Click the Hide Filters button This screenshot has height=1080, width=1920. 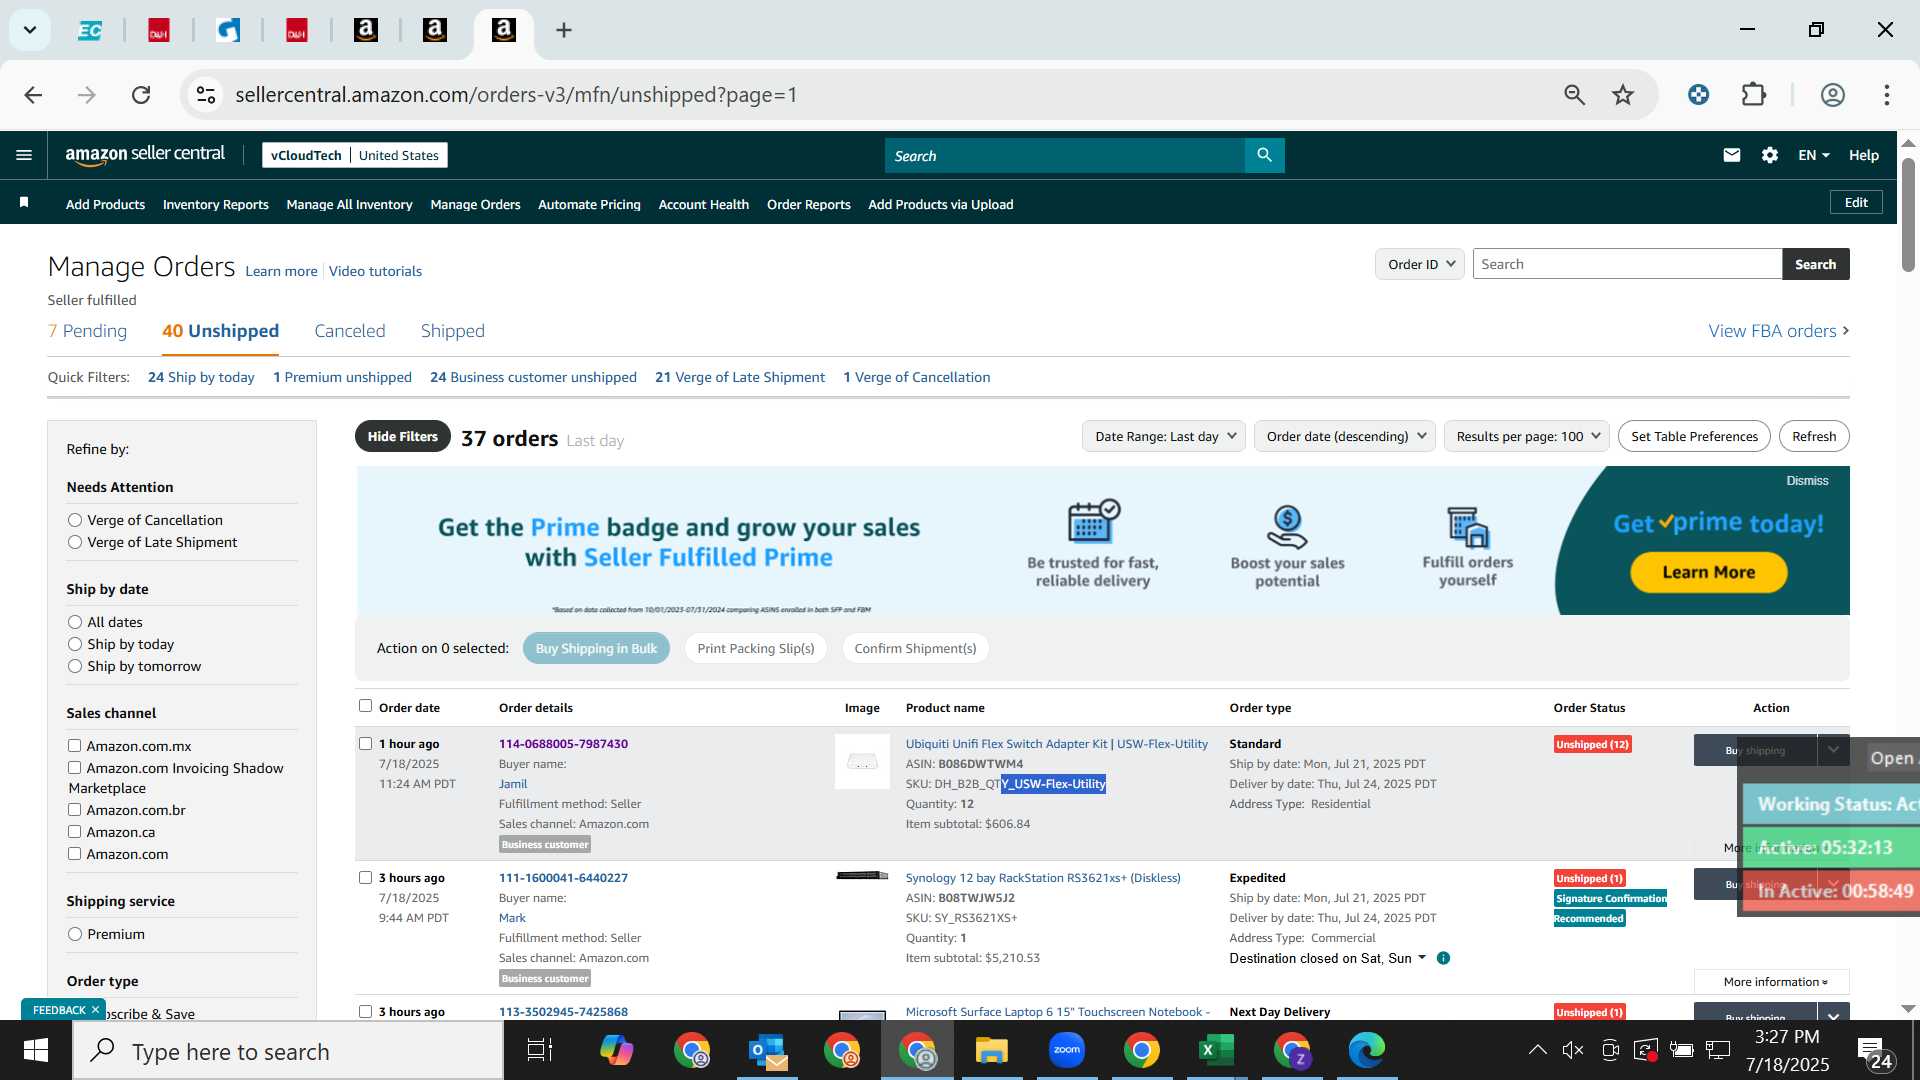[402, 436]
